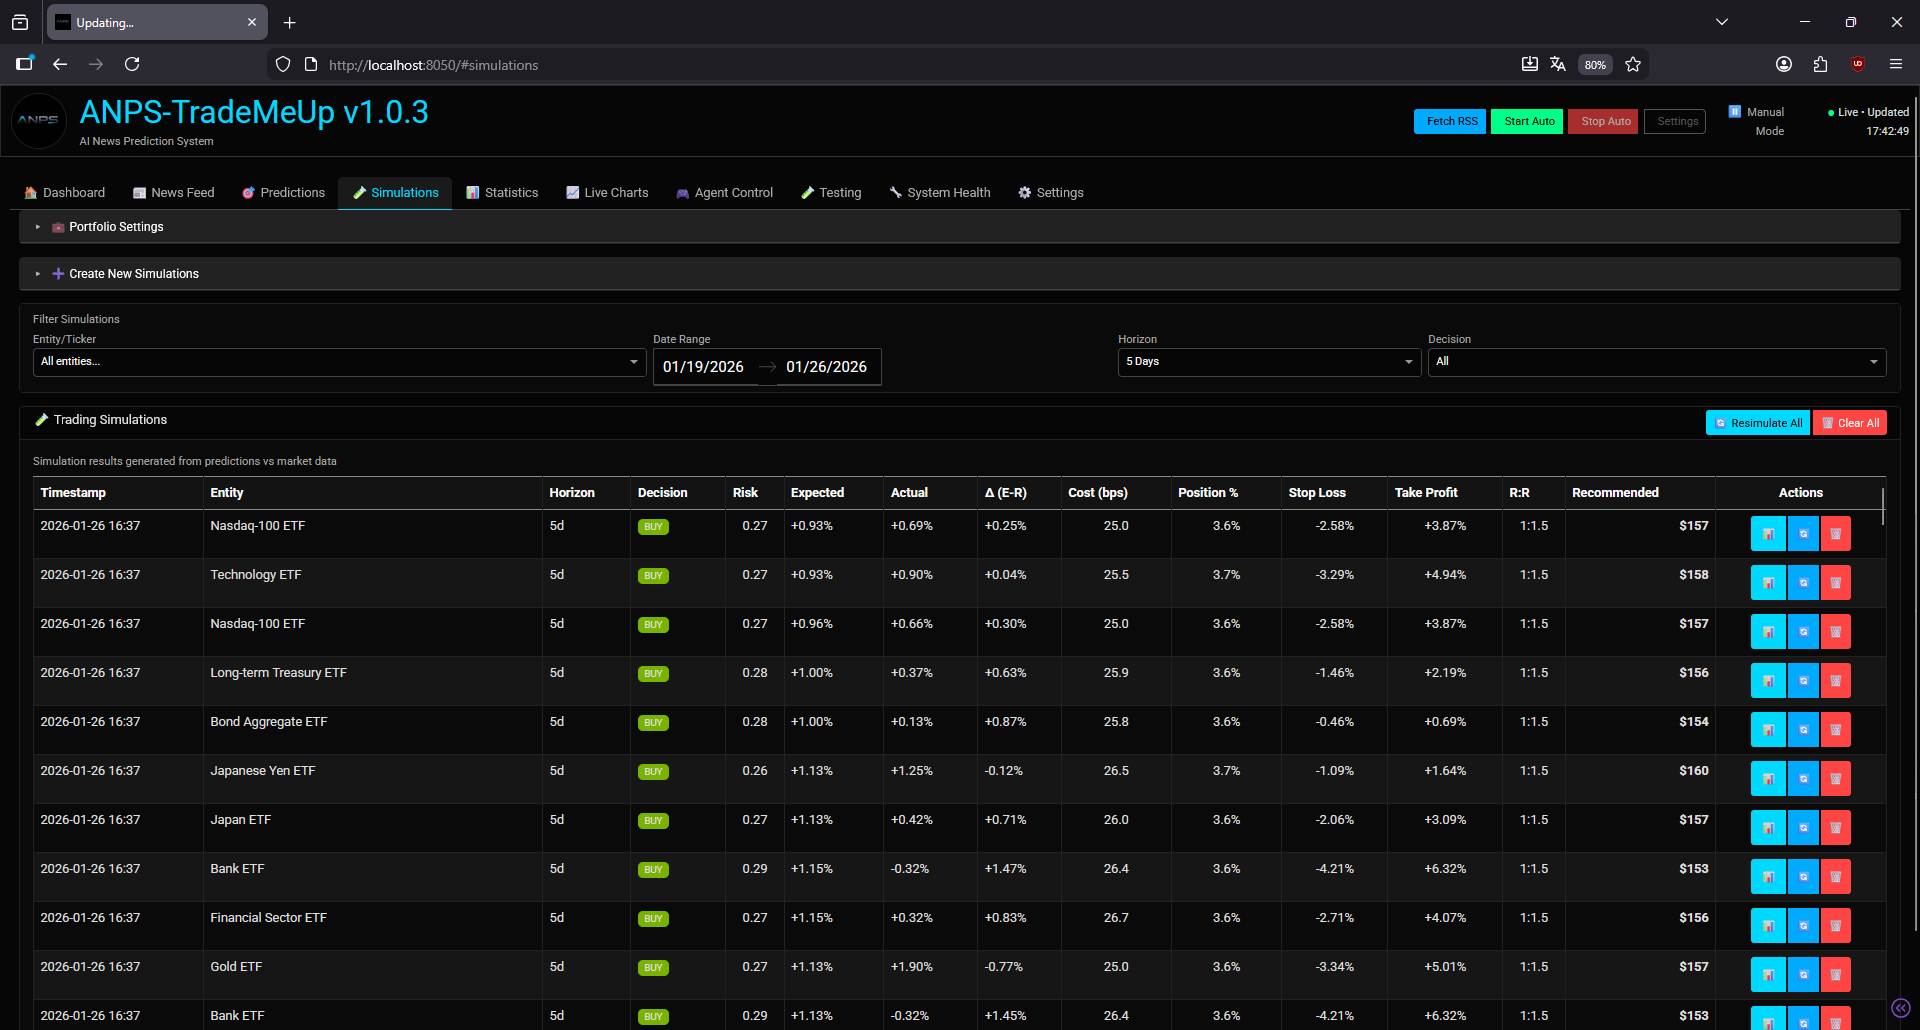Click the Resimulate All button
This screenshot has height=1030, width=1920.
tap(1758, 423)
